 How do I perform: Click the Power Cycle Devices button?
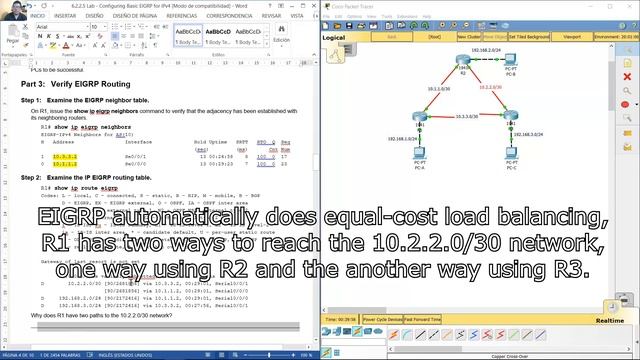coord(383,320)
